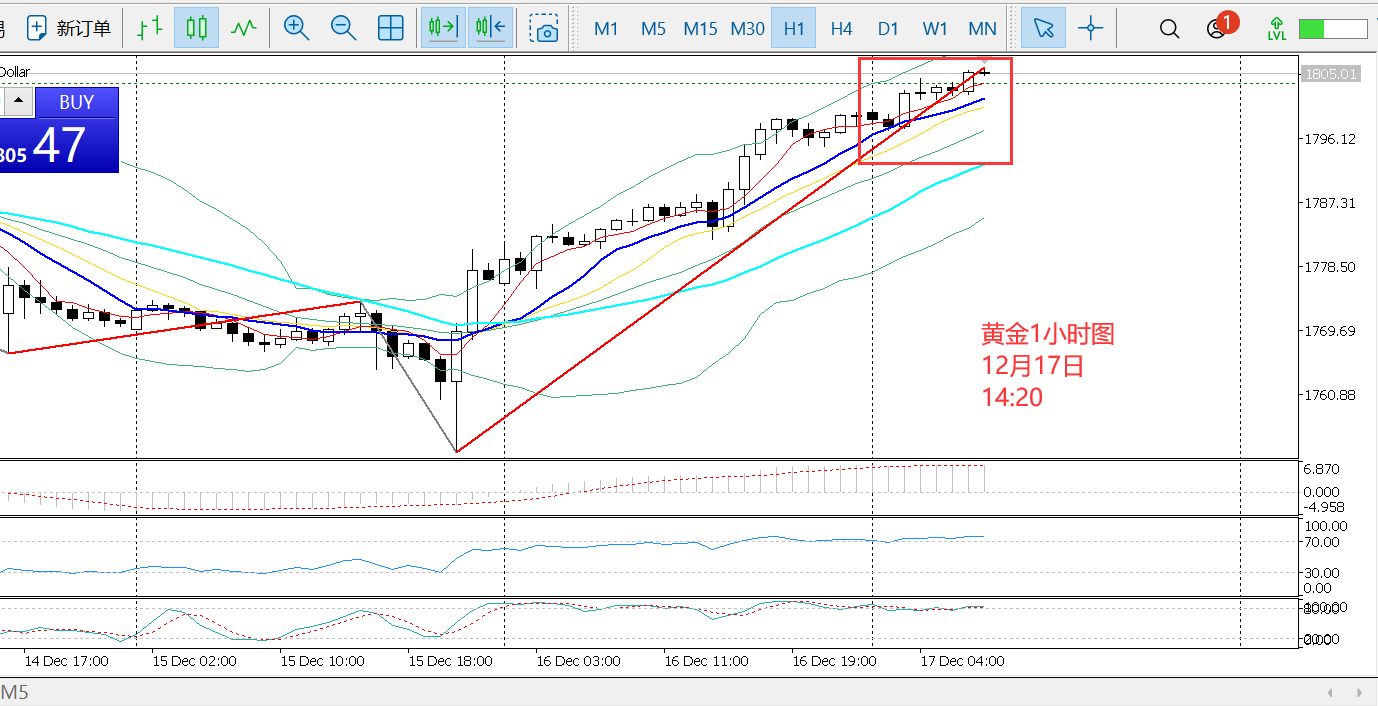Click the green LVL indicator icon
Image resolution: width=1378 pixels, height=706 pixels.
point(1277,28)
